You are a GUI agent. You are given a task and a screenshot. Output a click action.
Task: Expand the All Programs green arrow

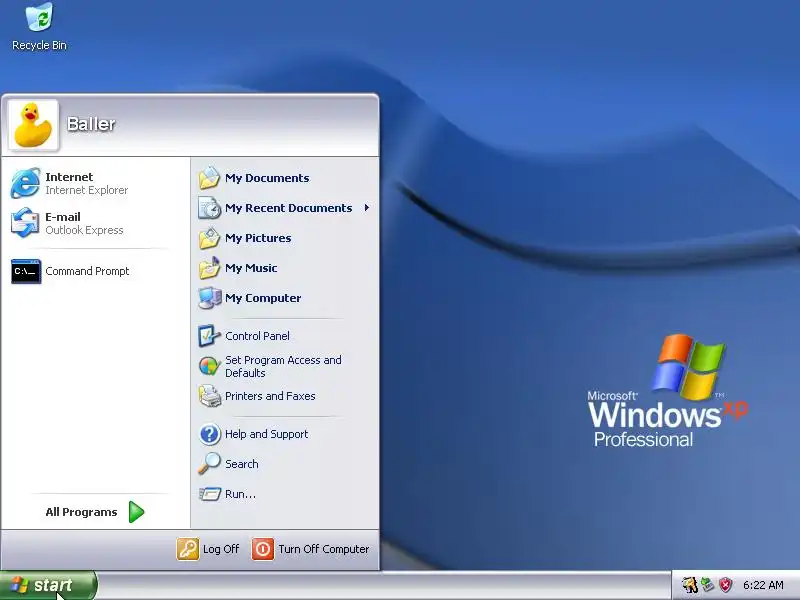[x=136, y=512]
